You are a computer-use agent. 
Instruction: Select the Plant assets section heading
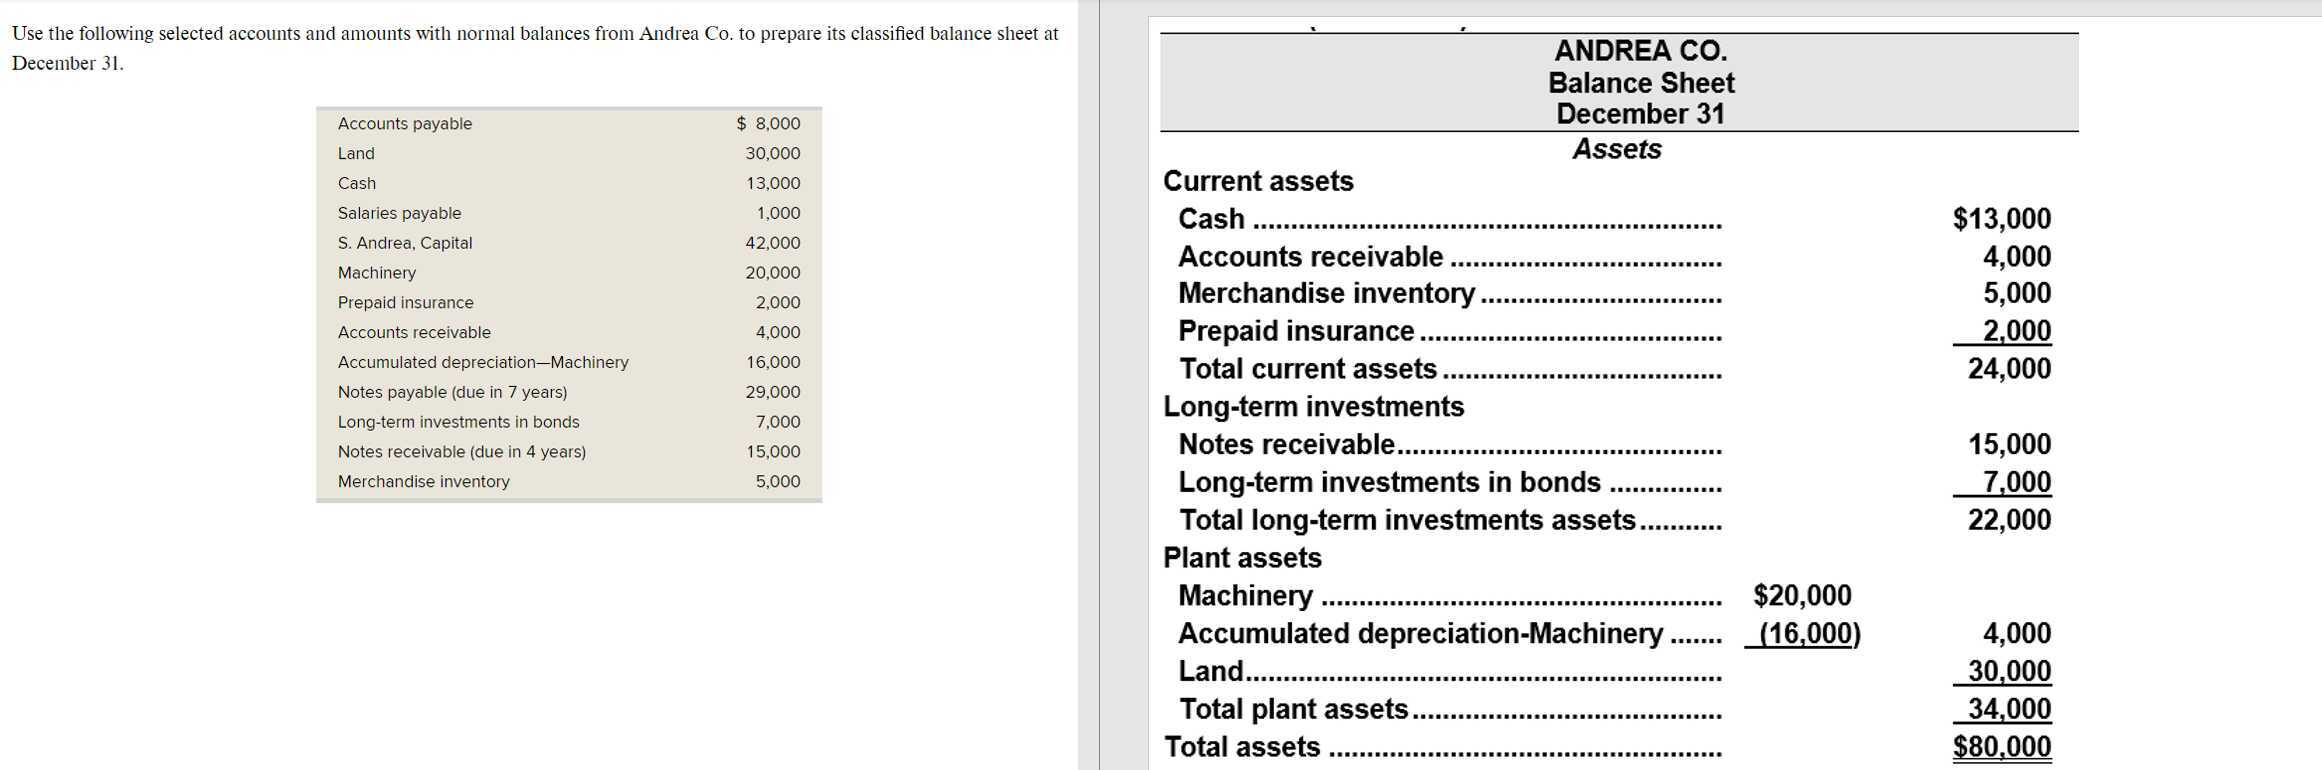(1242, 558)
